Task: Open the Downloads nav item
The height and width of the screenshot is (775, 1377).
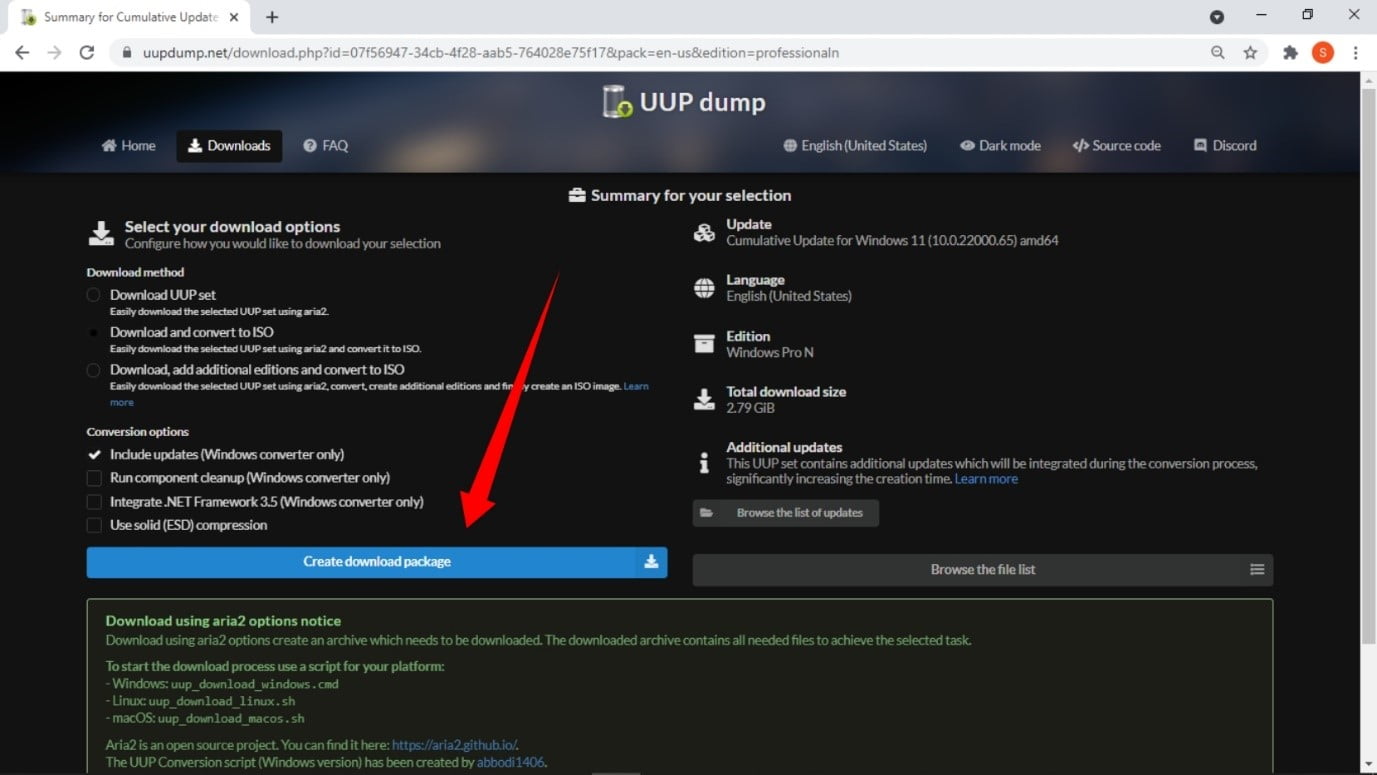Action: coord(229,146)
